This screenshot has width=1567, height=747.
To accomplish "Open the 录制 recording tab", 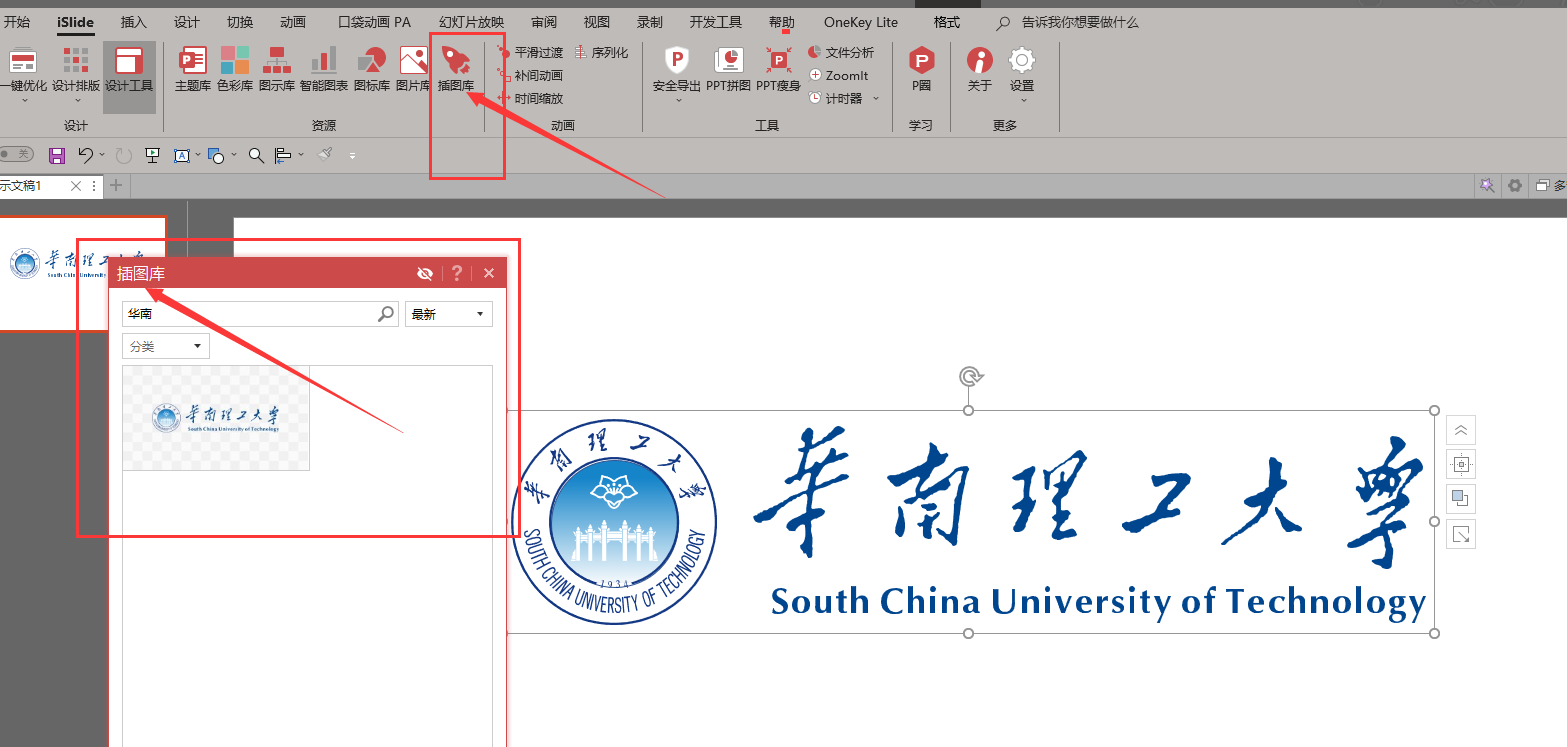I will pos(650,22).
